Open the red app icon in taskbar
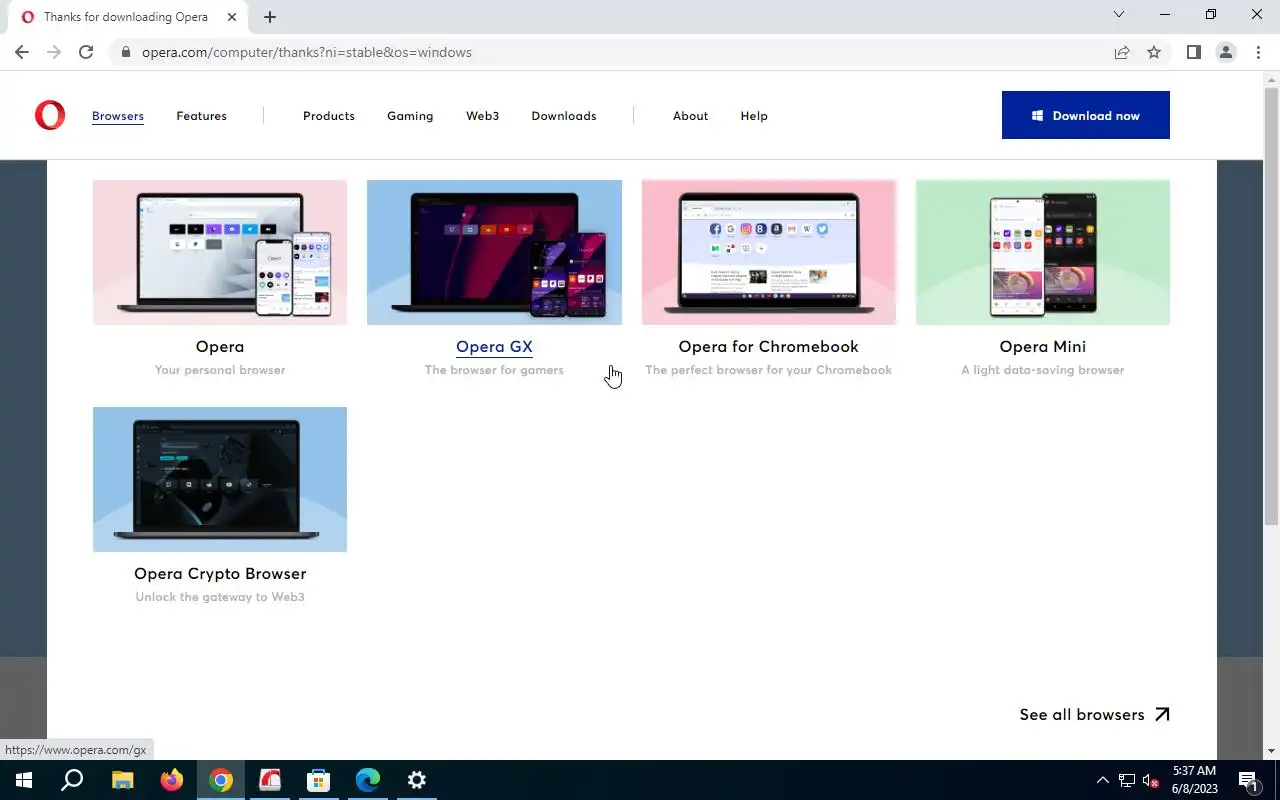 pos(270,780)
